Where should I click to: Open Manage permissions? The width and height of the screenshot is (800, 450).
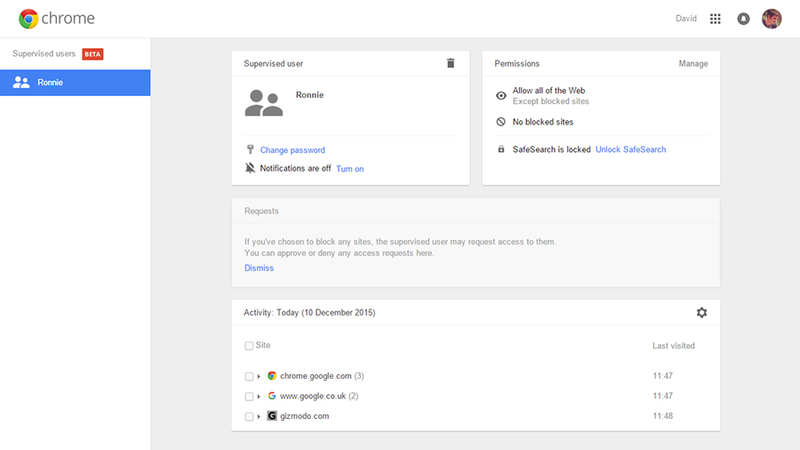click(x=693, y=64)
